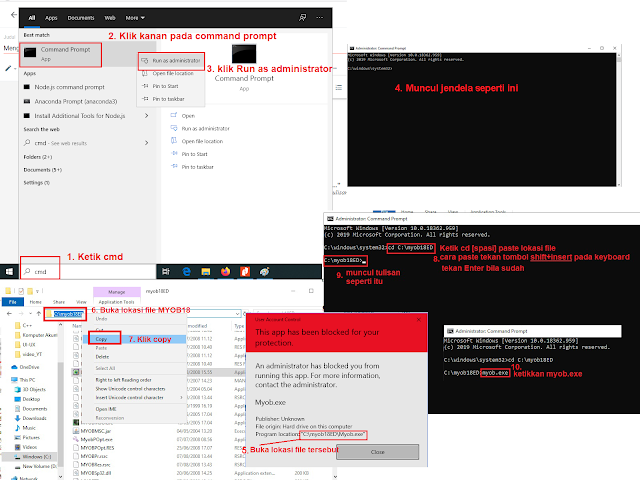Click the Explorer up-one-level arrow
Screen dimensions: 640x480
pyautogui.click(x=39, y=313)
